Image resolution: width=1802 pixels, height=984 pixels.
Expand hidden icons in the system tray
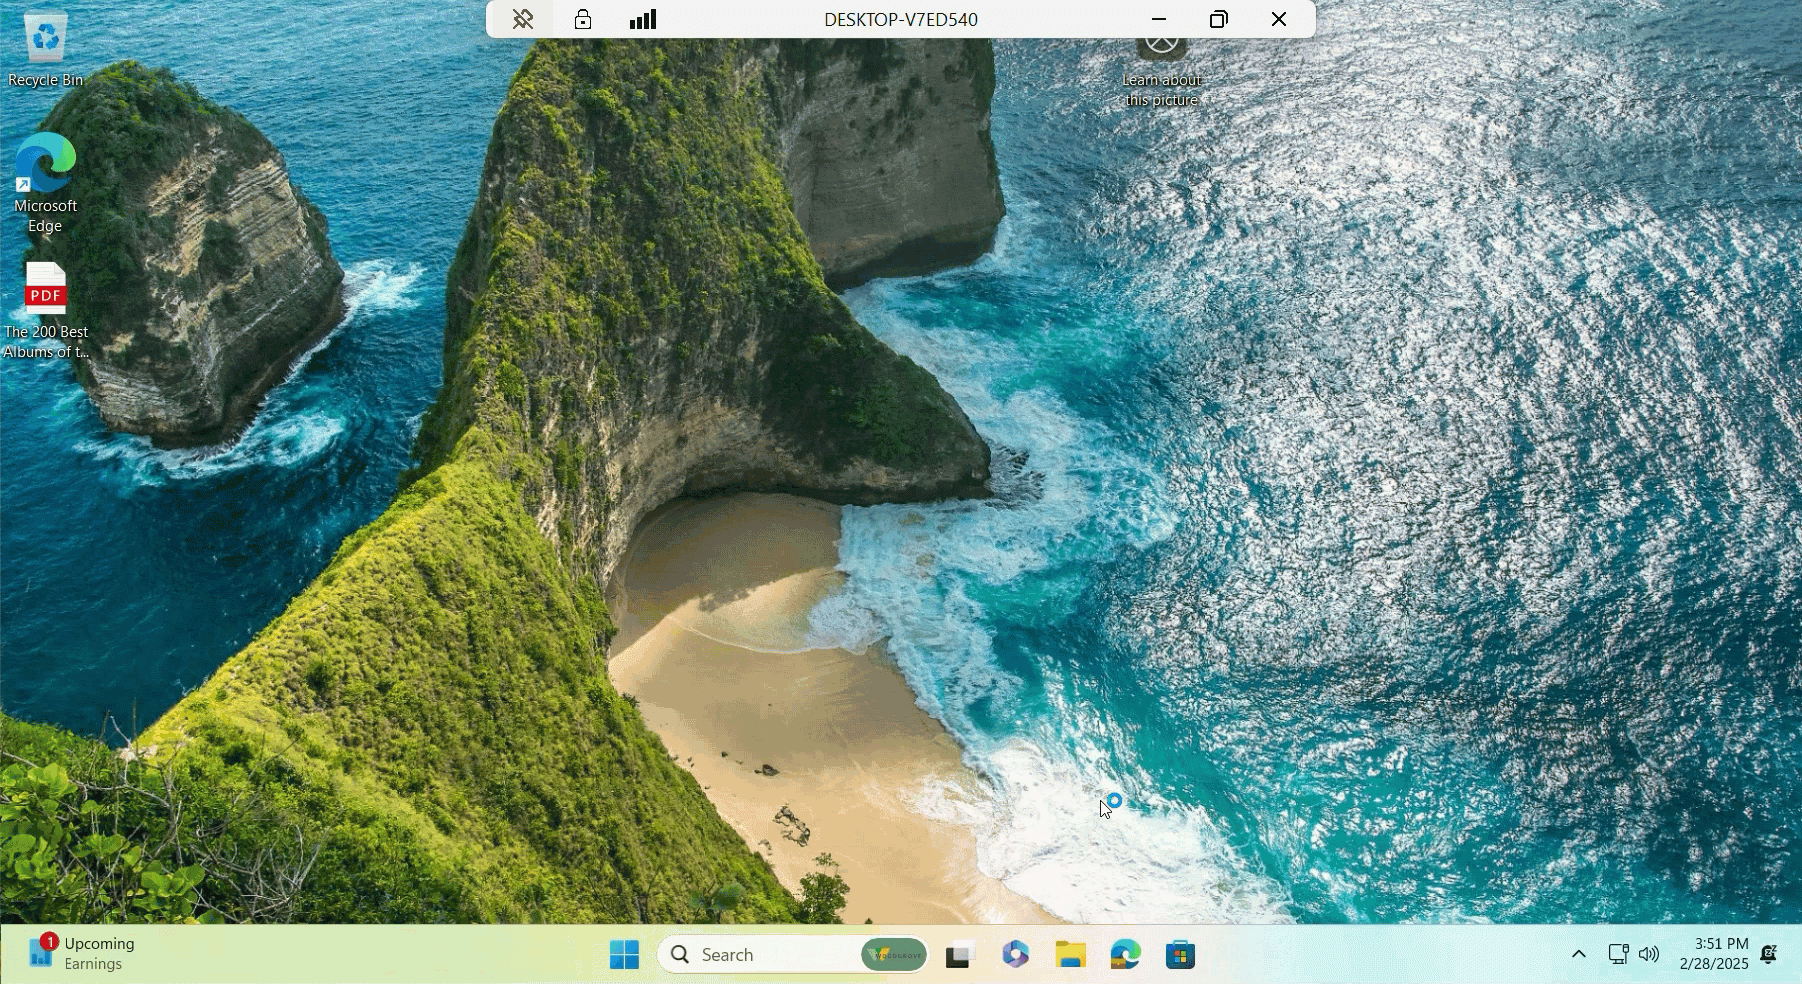click(1579, 955)
